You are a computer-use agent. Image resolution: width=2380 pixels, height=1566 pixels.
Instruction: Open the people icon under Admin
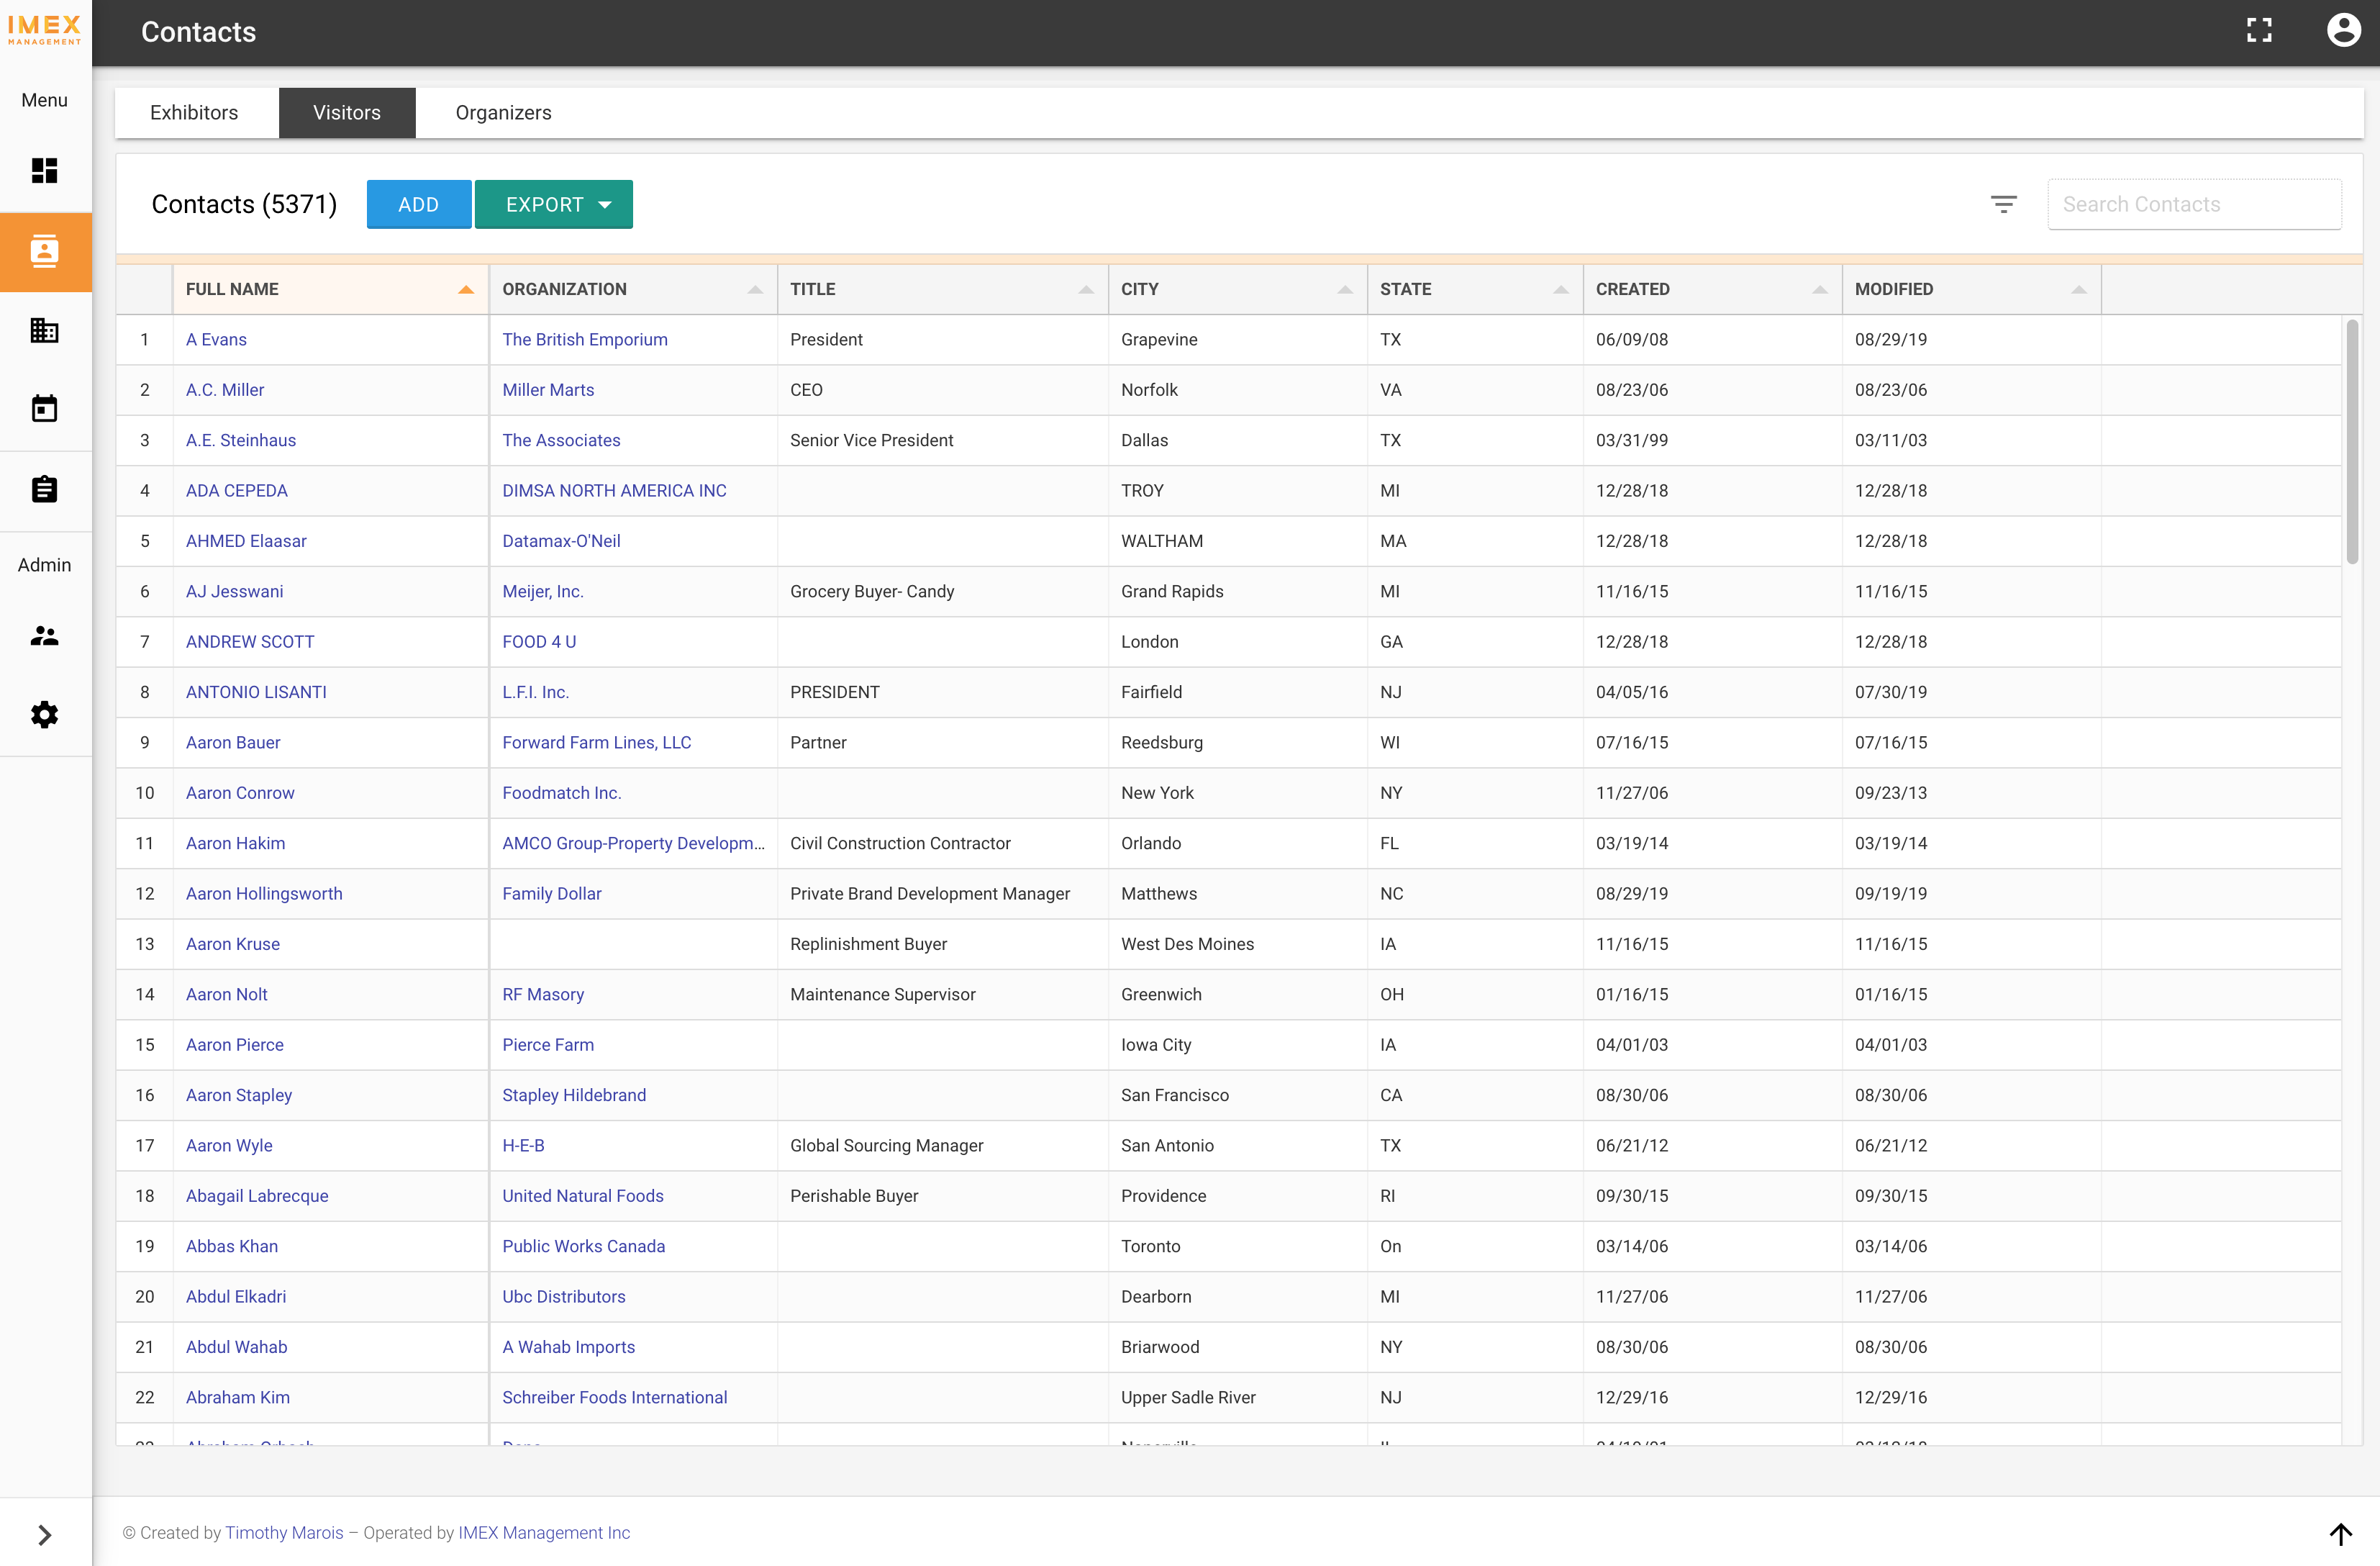point(44,636)
